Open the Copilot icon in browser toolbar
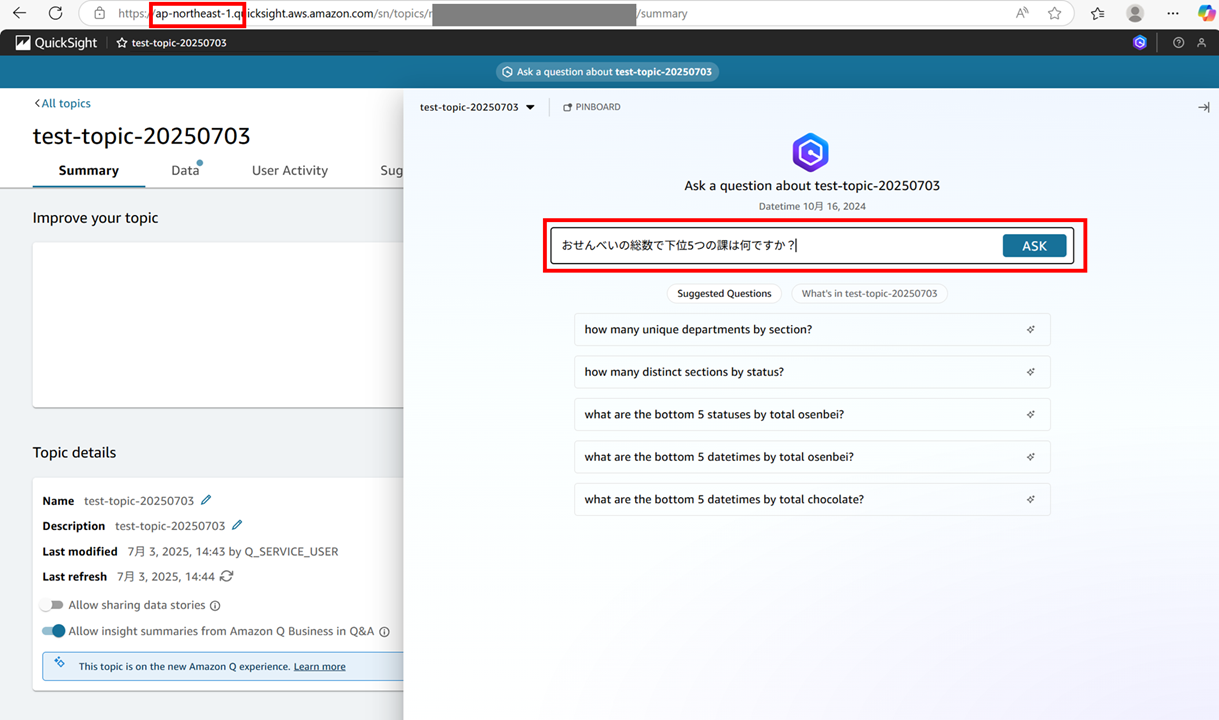The height and width of the screenshot is (720, 1219). [x=1205, y=13]
